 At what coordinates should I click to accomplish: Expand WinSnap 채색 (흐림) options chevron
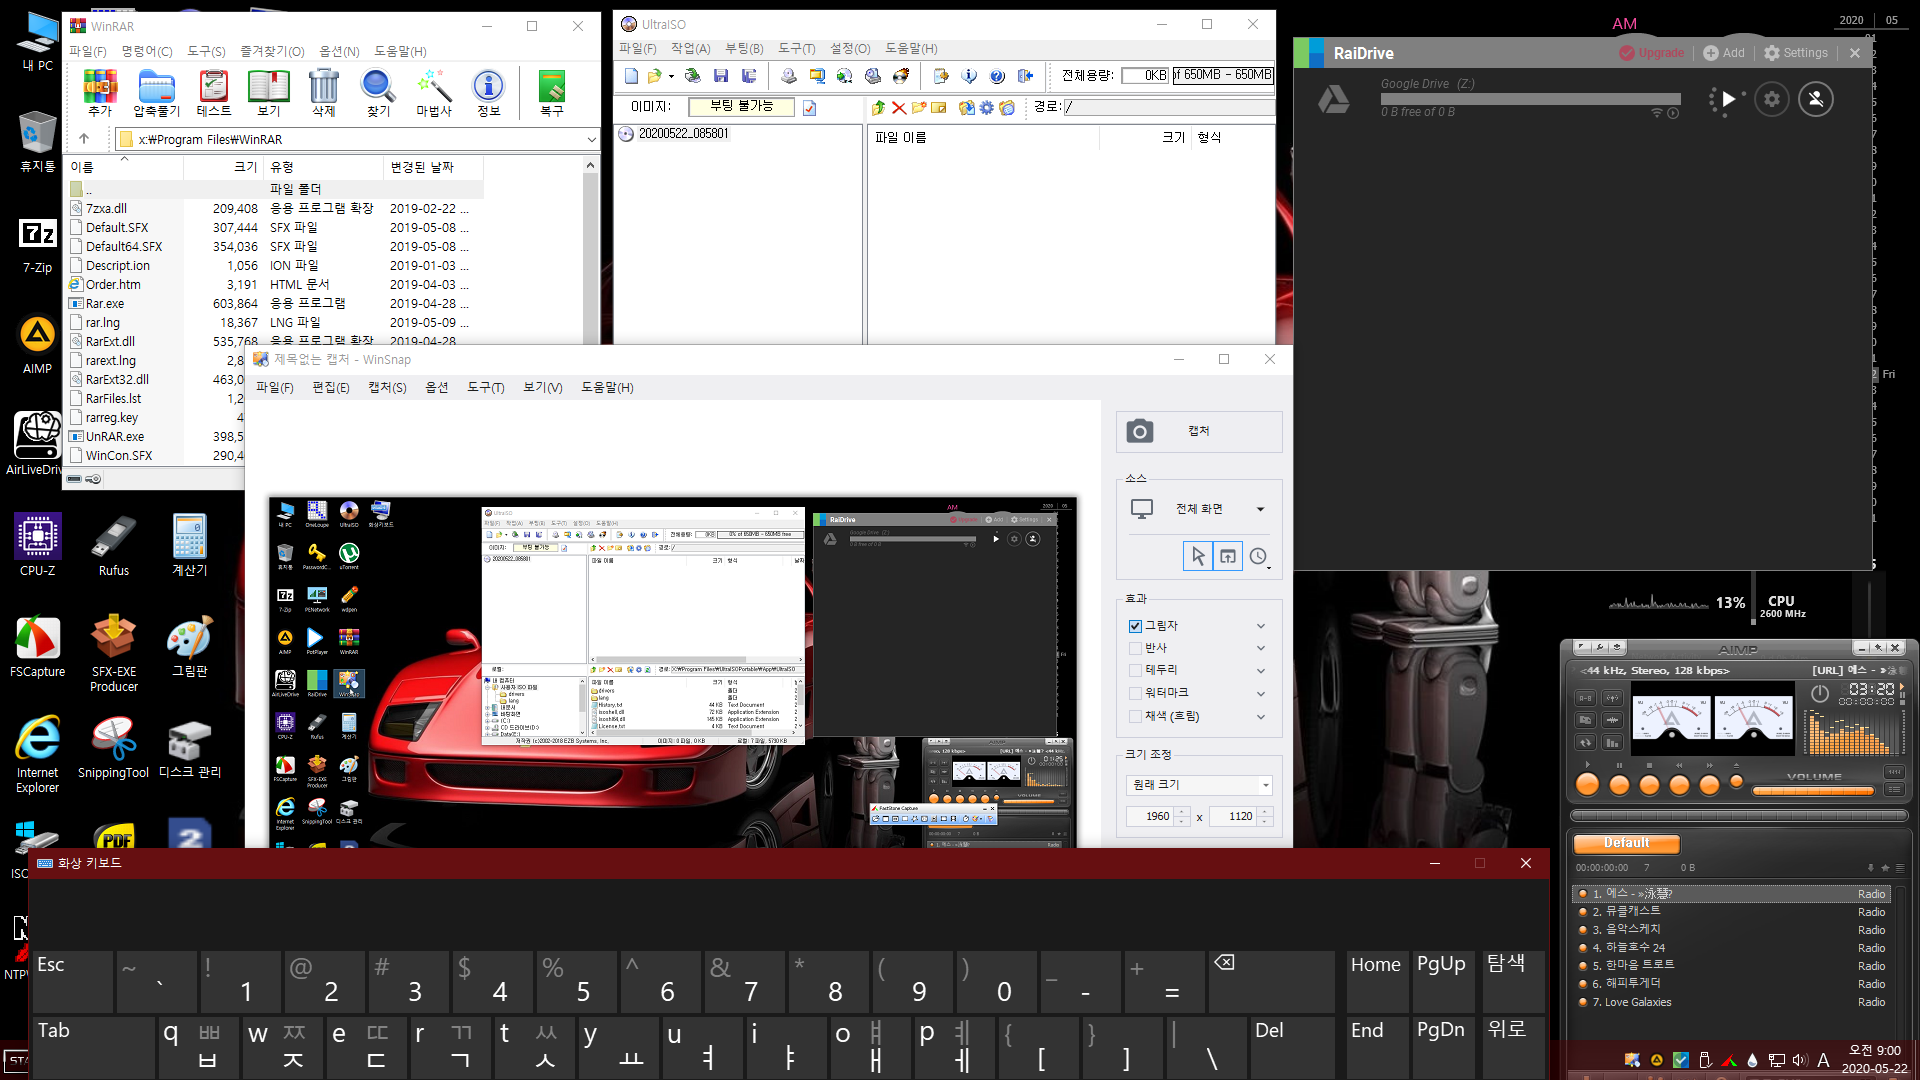[1261, 717]
